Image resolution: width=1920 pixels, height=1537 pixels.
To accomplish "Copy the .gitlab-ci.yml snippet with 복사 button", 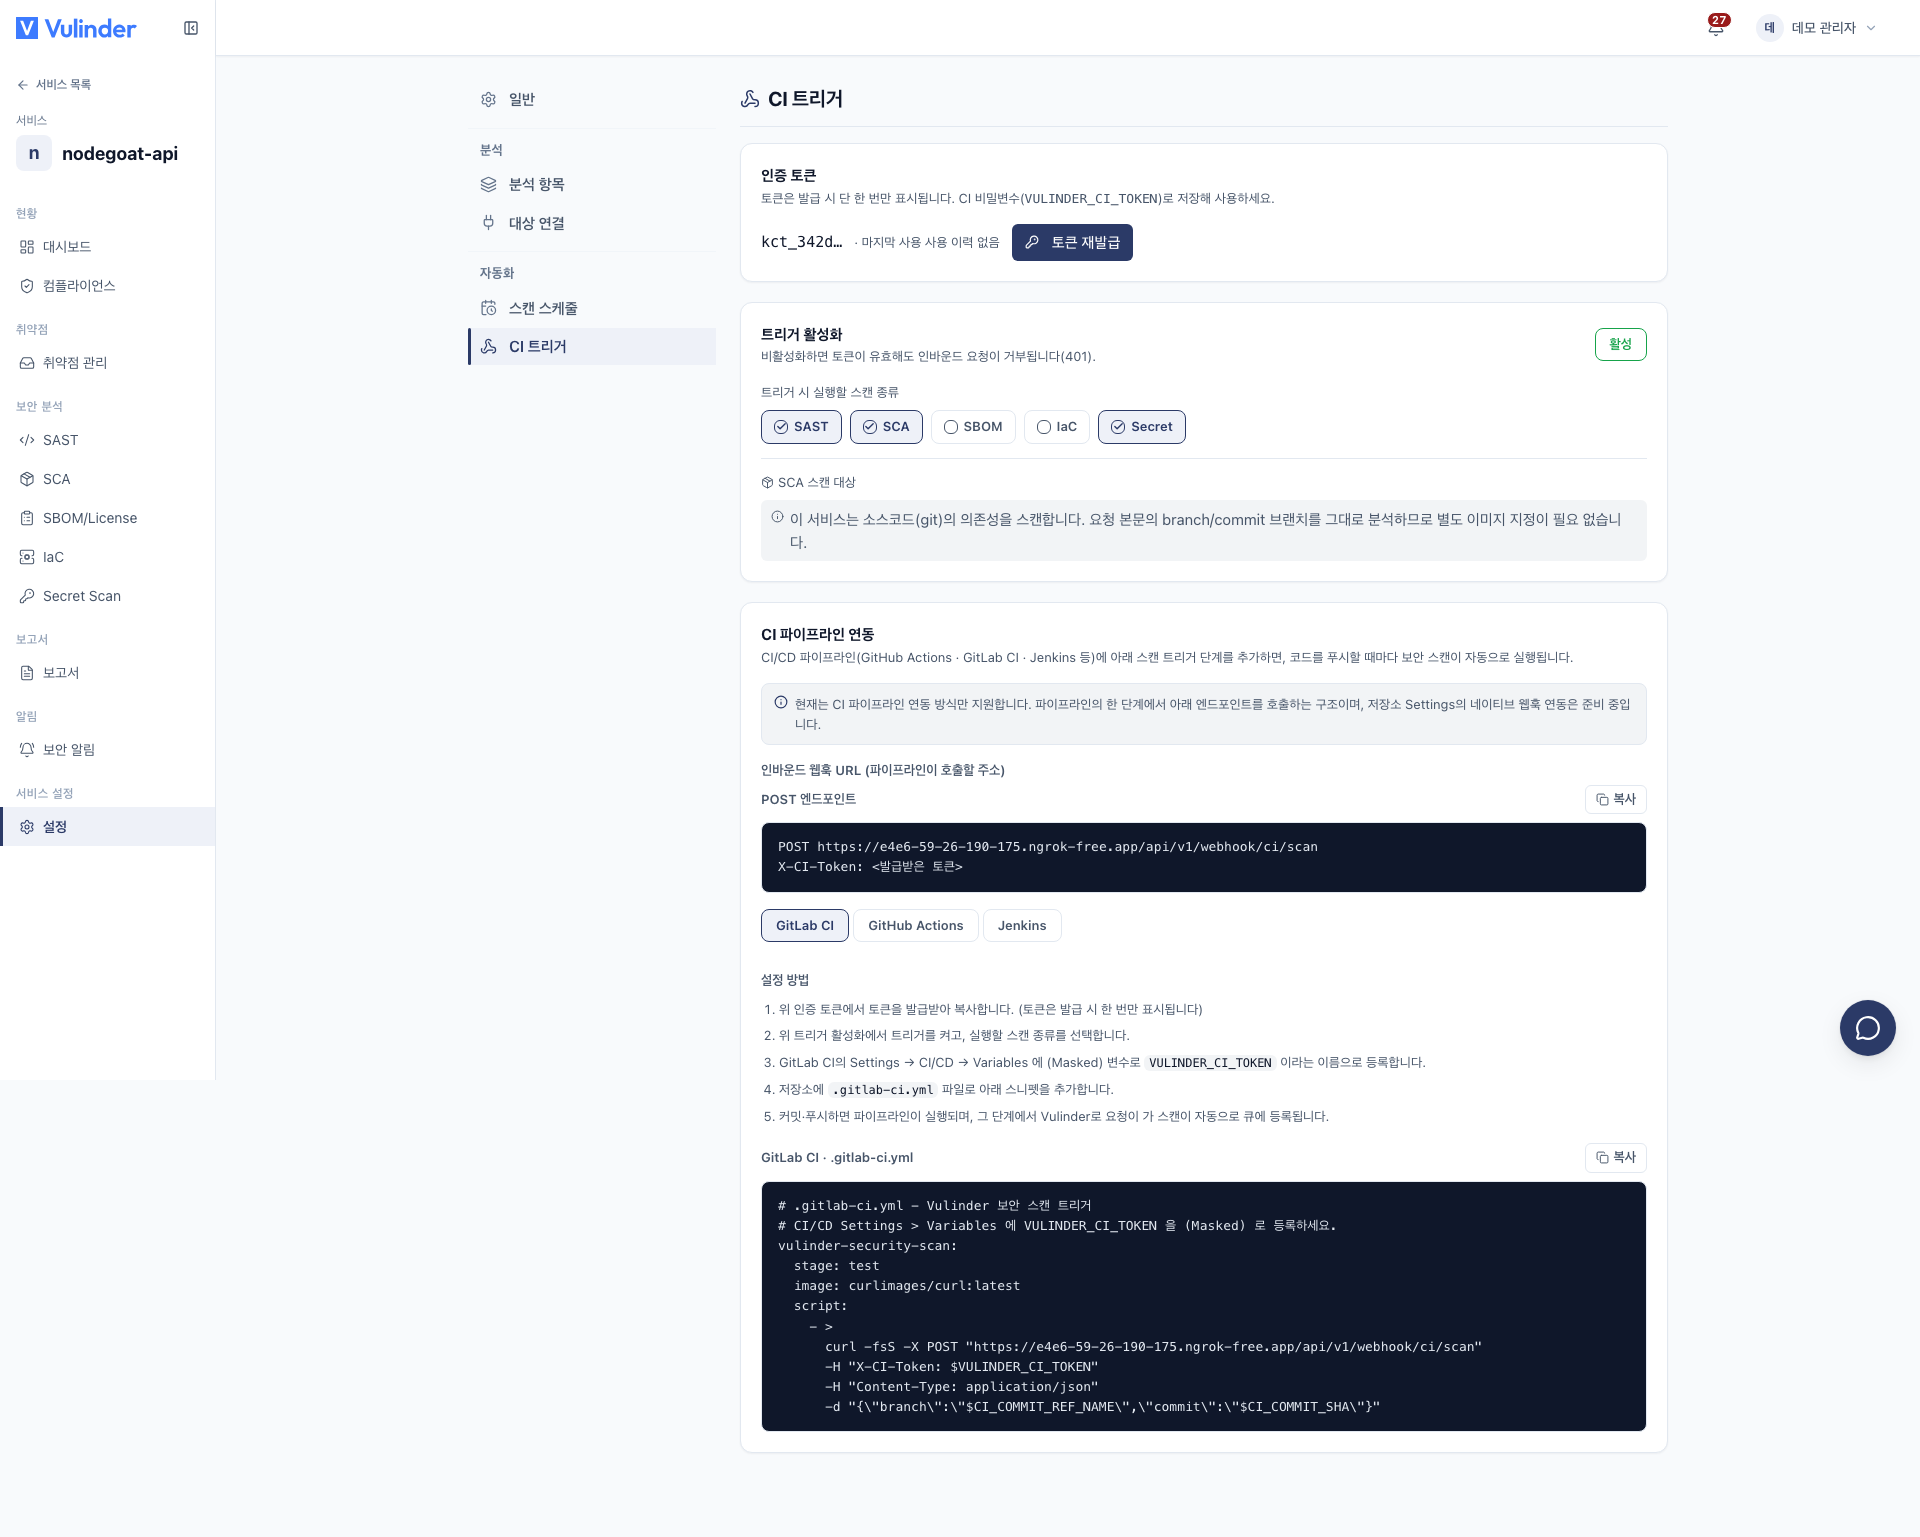I will 1615,1157.
